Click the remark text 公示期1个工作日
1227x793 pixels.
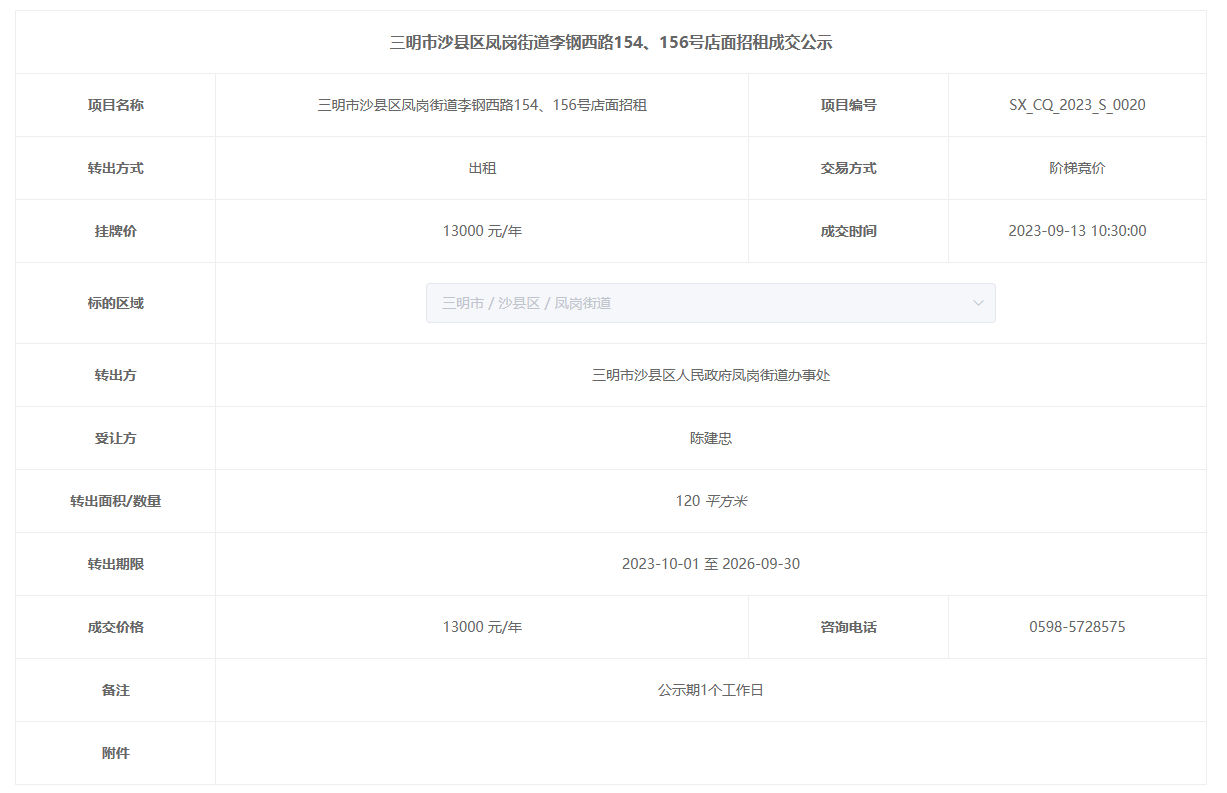coord(710,690)
